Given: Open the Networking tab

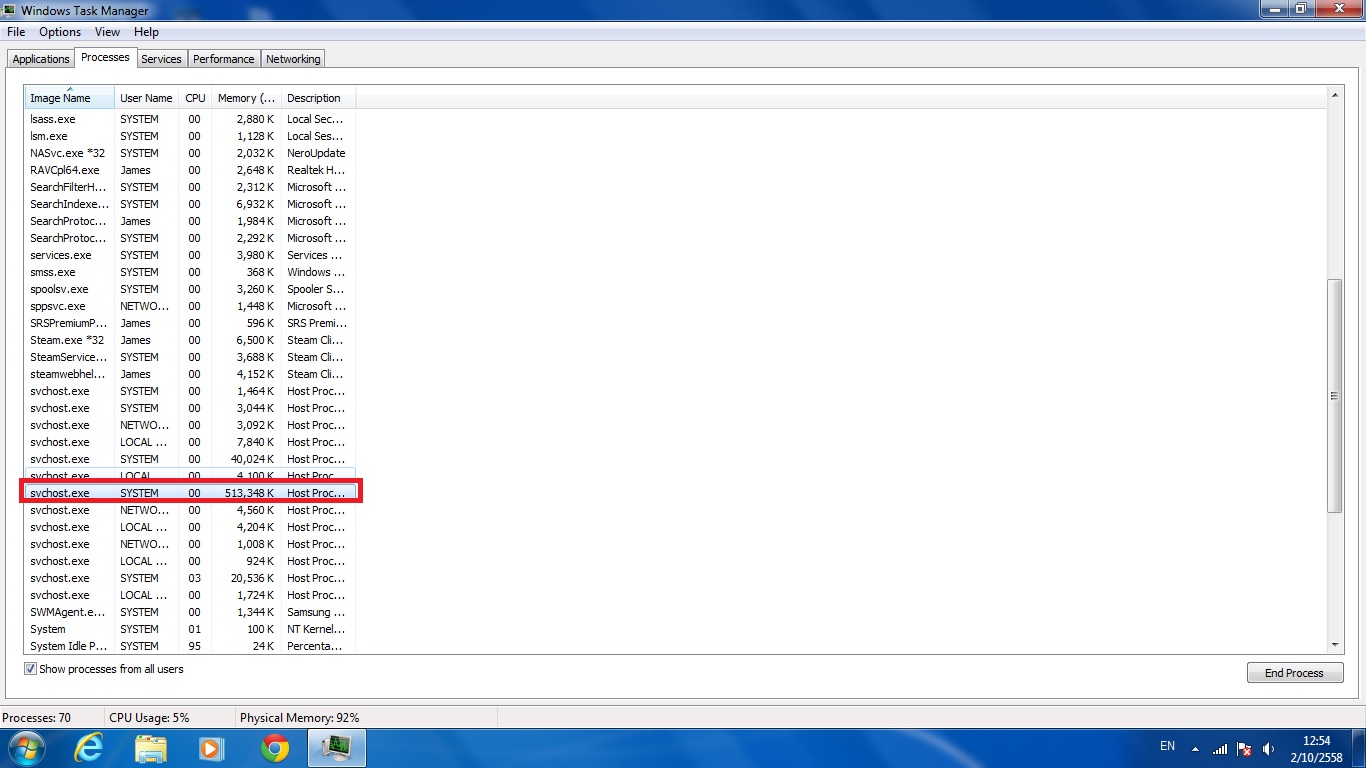Looking at the screenshot, I should point(293,59).
